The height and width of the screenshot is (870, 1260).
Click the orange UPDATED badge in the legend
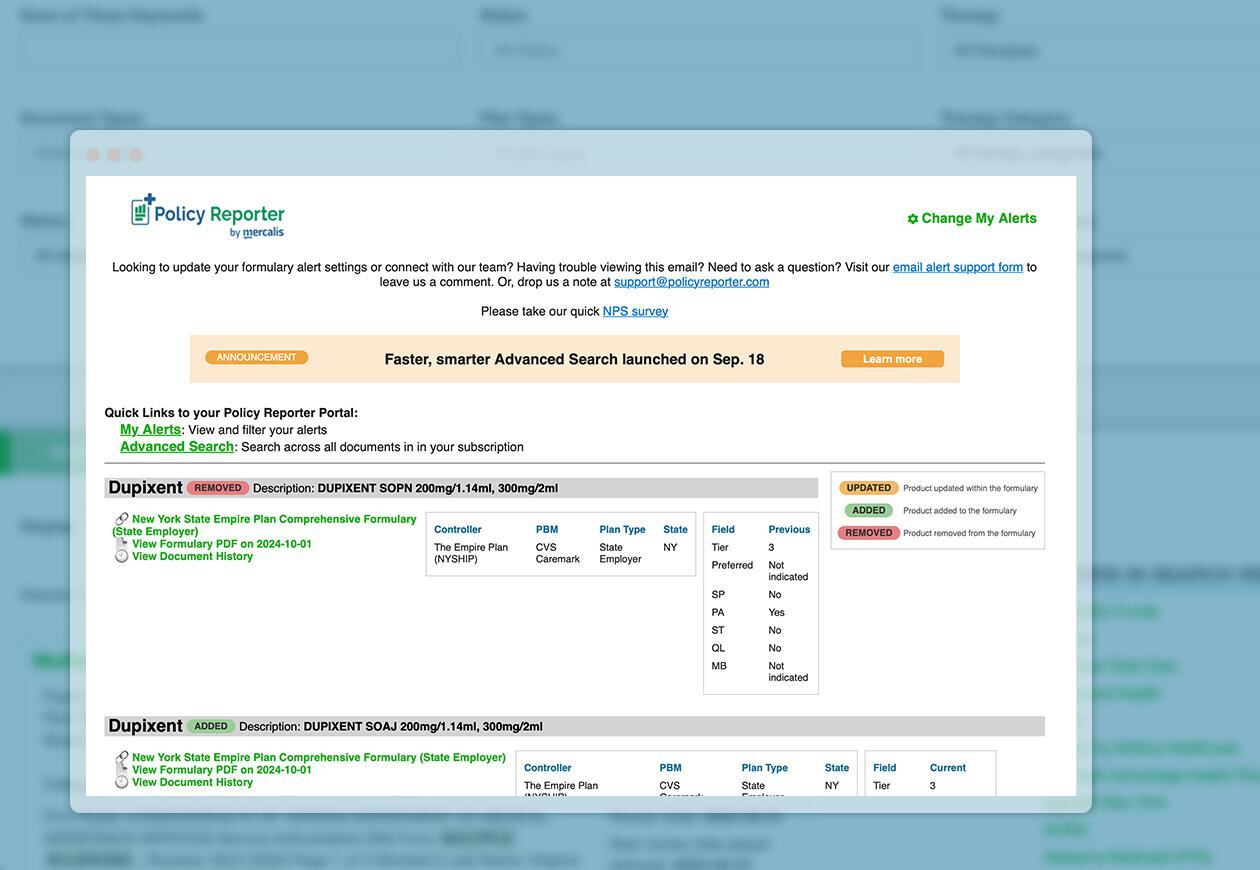pyautogui.click(x=868, y=488)
